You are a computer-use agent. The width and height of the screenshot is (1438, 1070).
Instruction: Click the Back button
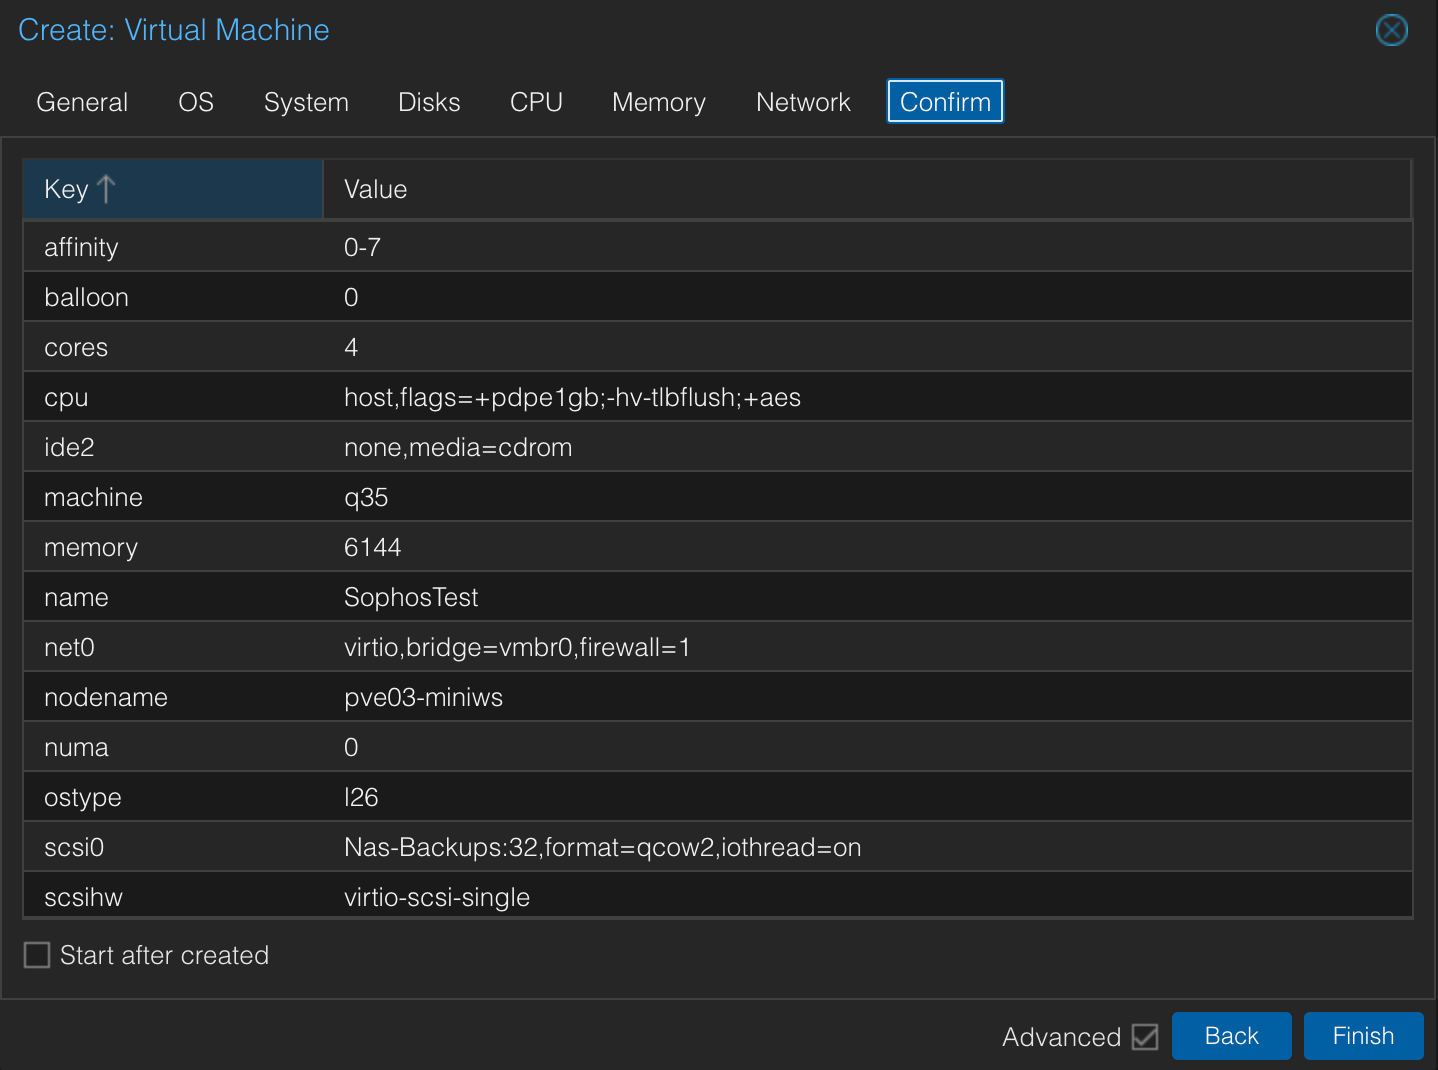pos(1231,1036)
